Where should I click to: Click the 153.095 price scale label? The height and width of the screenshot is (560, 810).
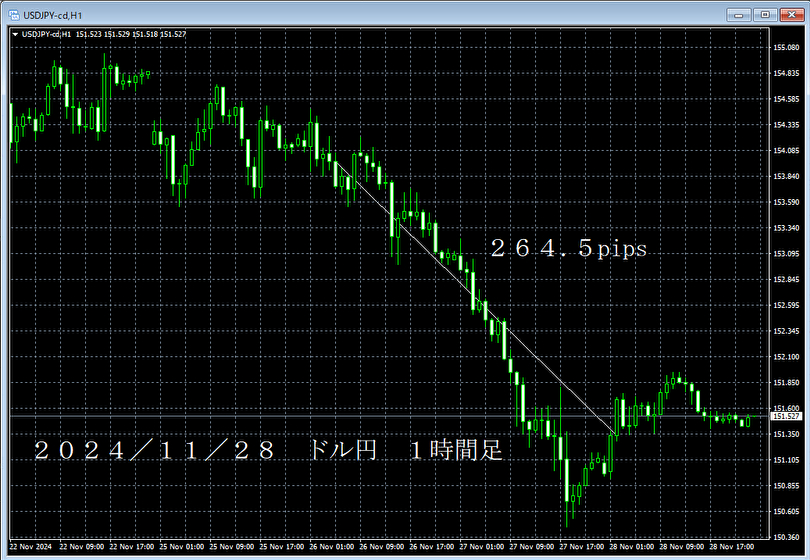(786, 254)
